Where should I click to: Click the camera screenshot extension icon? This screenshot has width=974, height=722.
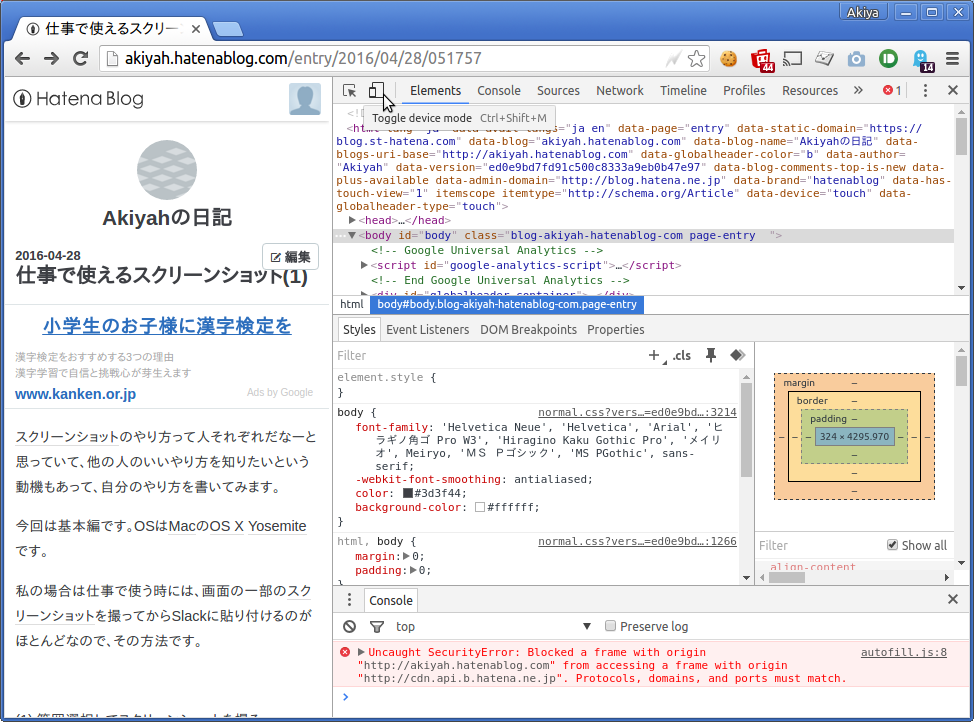(x=856, y=59)
